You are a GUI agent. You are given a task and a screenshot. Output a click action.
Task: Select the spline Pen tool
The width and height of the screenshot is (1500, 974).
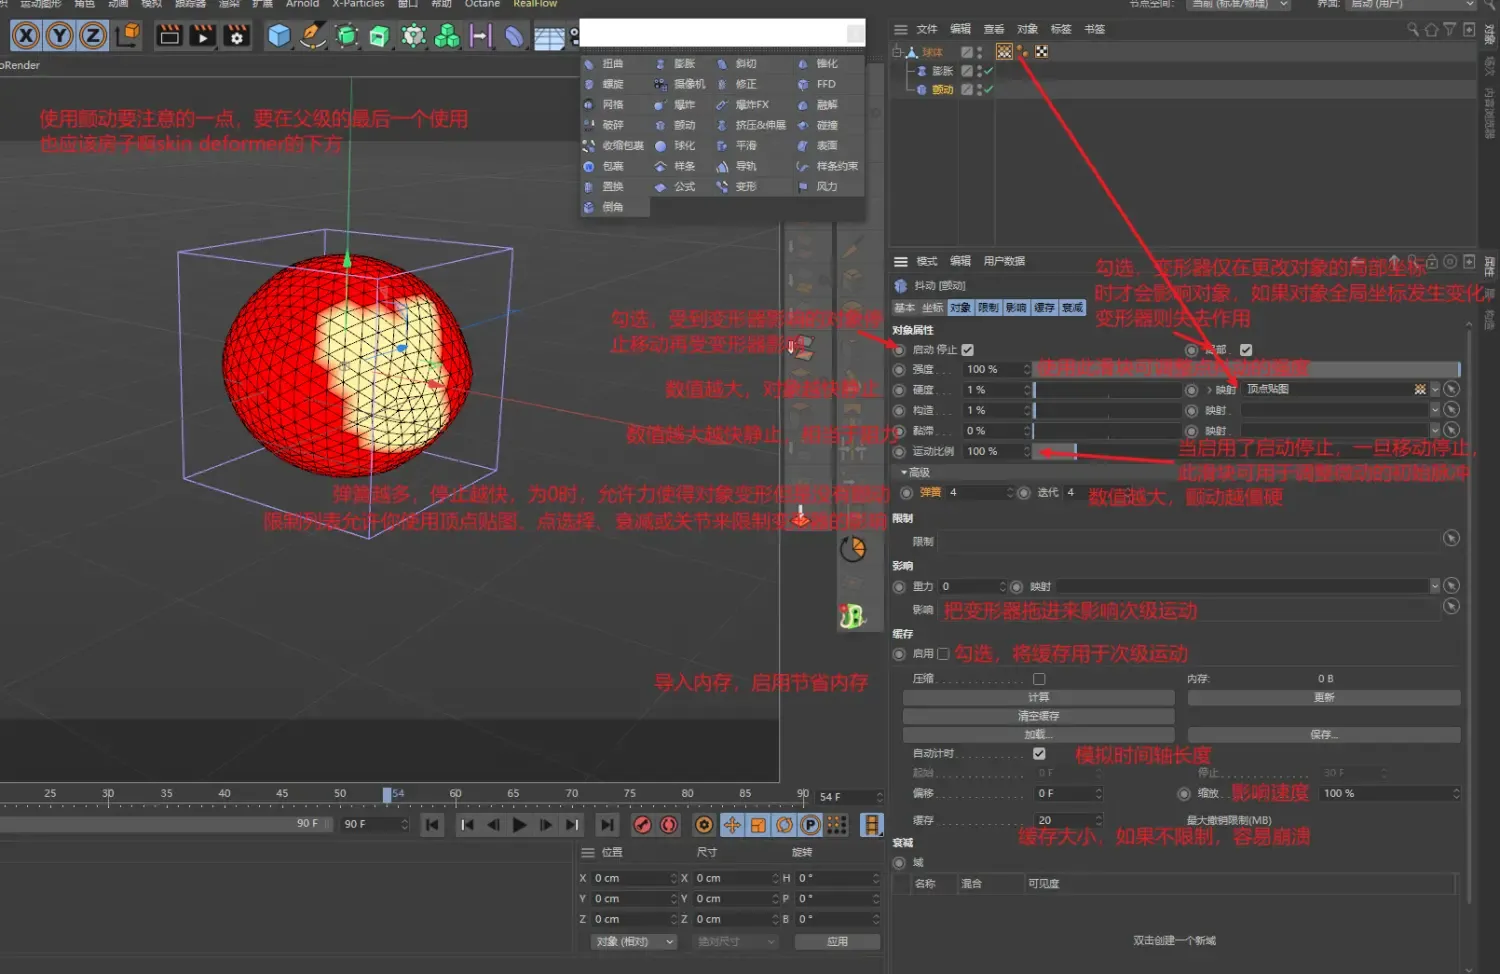point(312,36)
